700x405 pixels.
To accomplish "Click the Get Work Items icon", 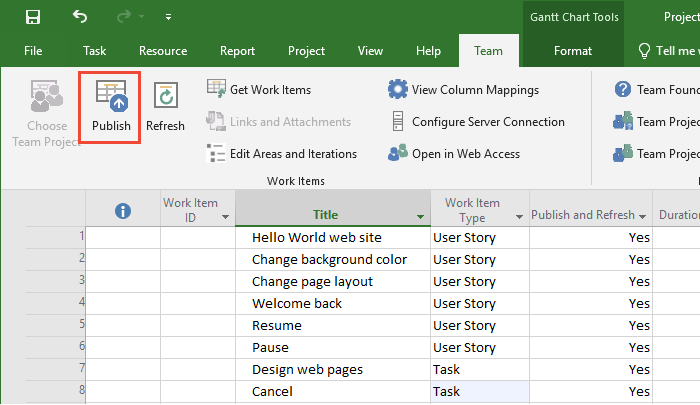I will [x=217, y=89].
